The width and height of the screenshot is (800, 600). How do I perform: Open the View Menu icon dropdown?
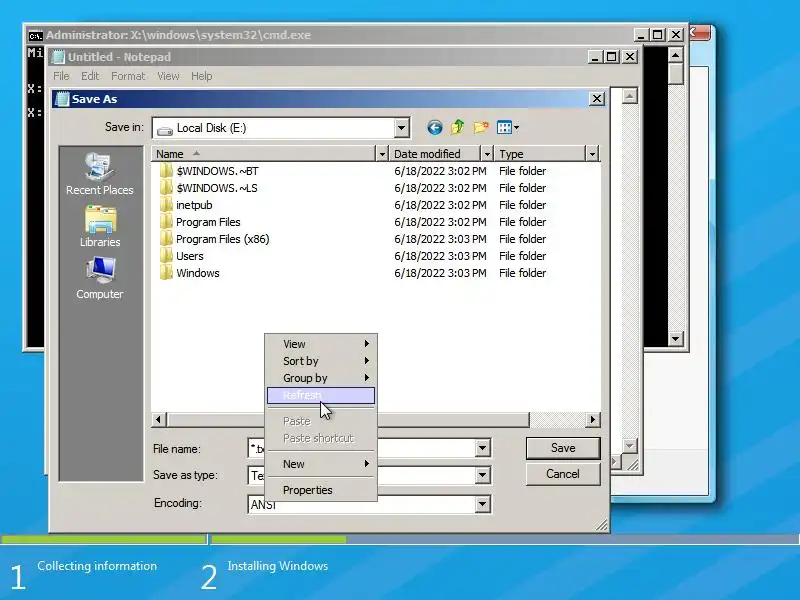tap(508, 127)
